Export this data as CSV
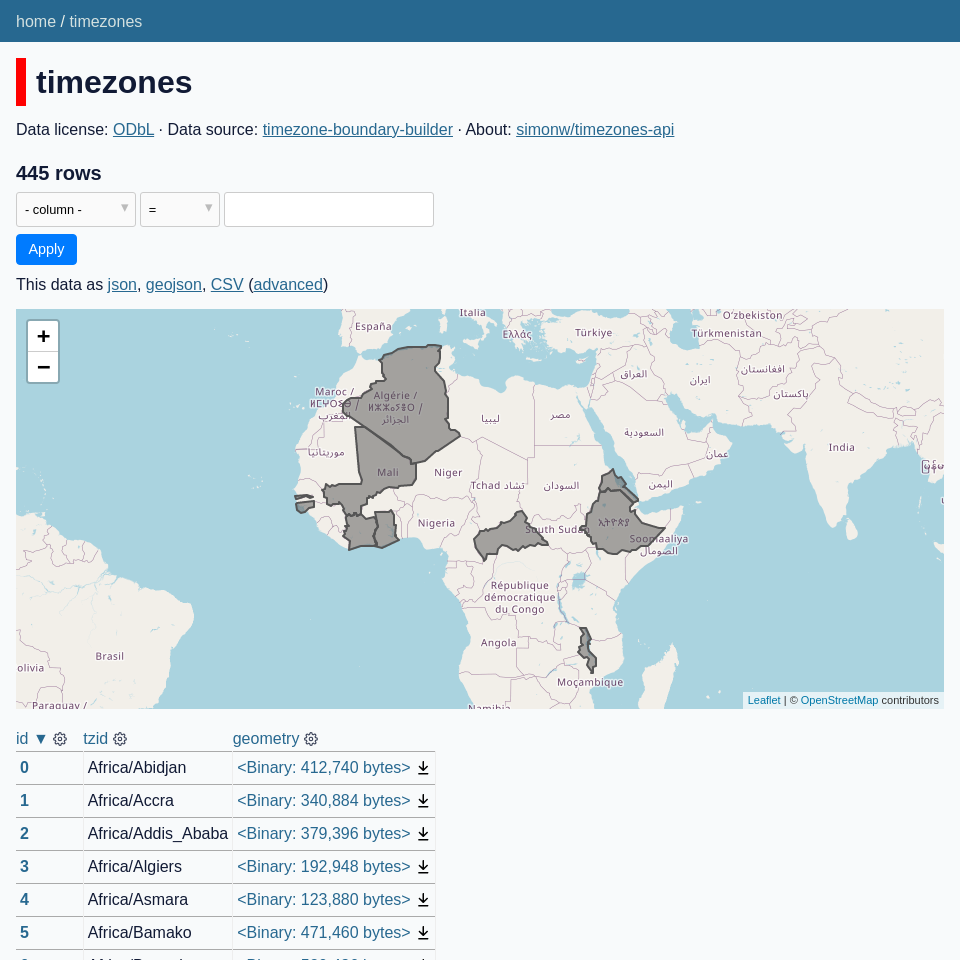 pos(227,285)
